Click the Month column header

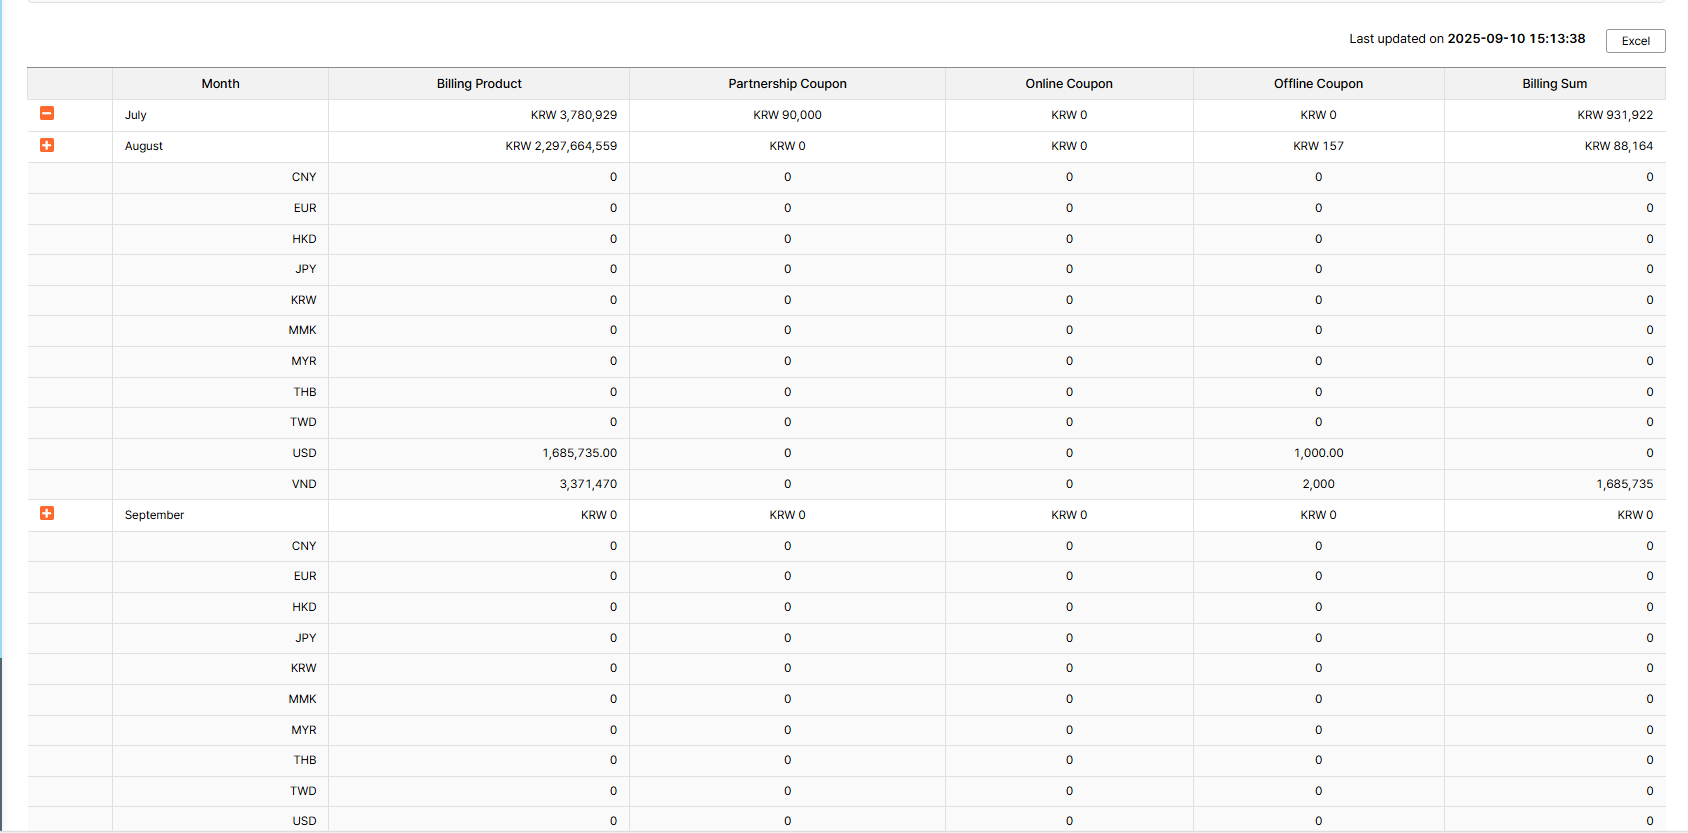220,84
